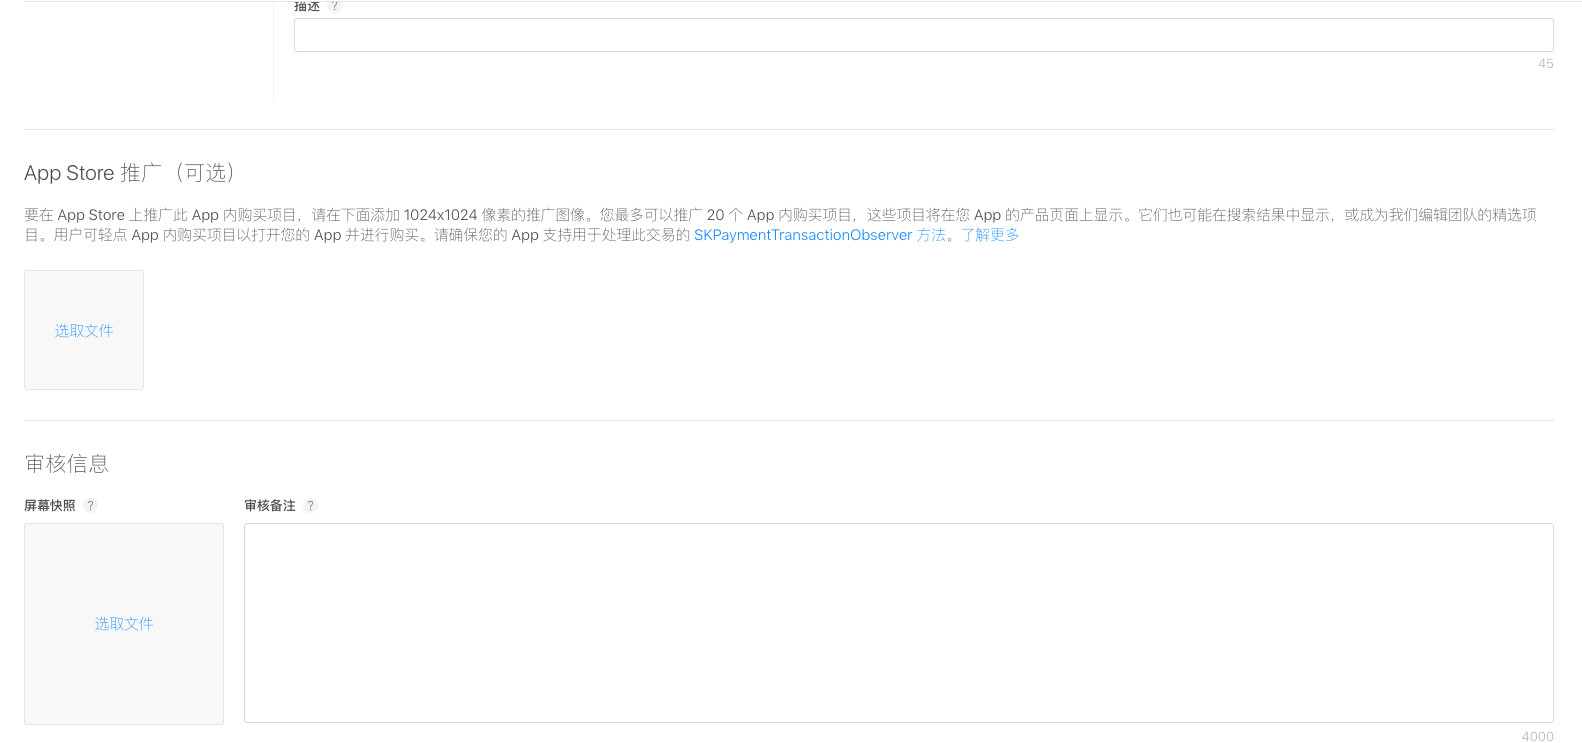Click the 审核信息 section heading
Viewport: 1582px width, 743px height.
pyautogui.click(x=67, y=464)
